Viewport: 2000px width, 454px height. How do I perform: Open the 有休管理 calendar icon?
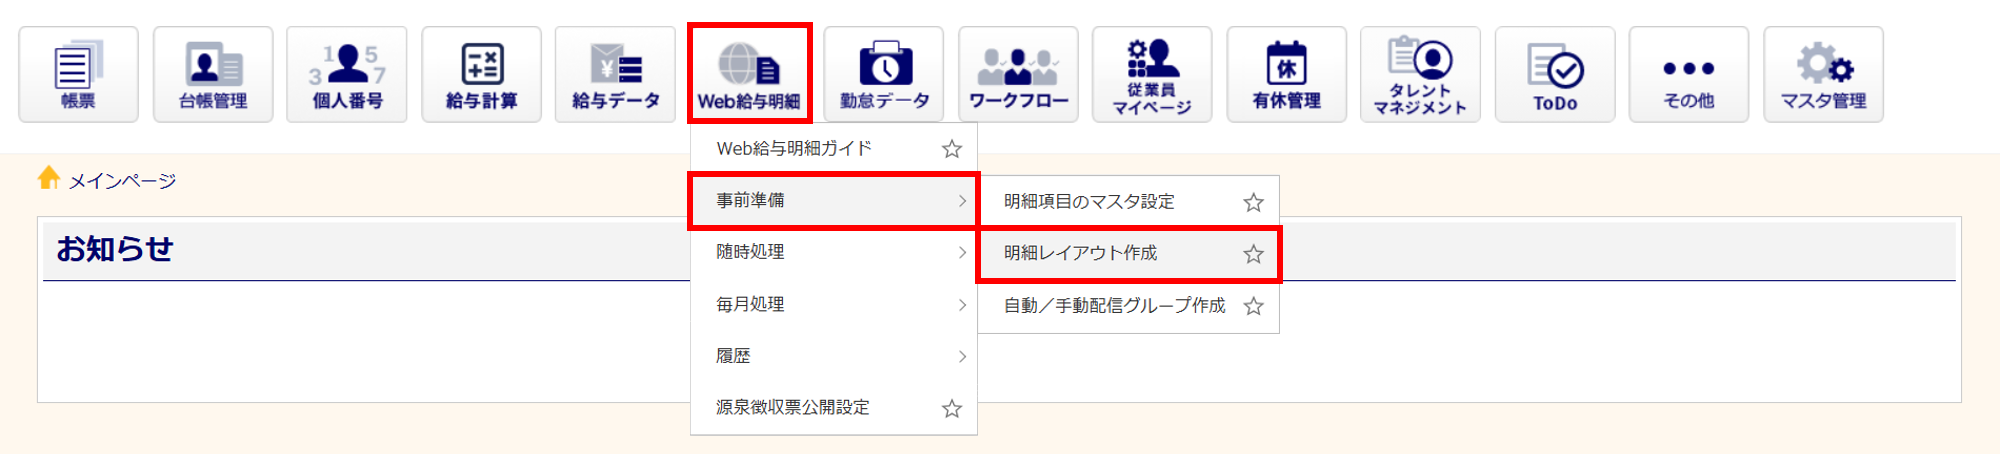click(1287, 75)
